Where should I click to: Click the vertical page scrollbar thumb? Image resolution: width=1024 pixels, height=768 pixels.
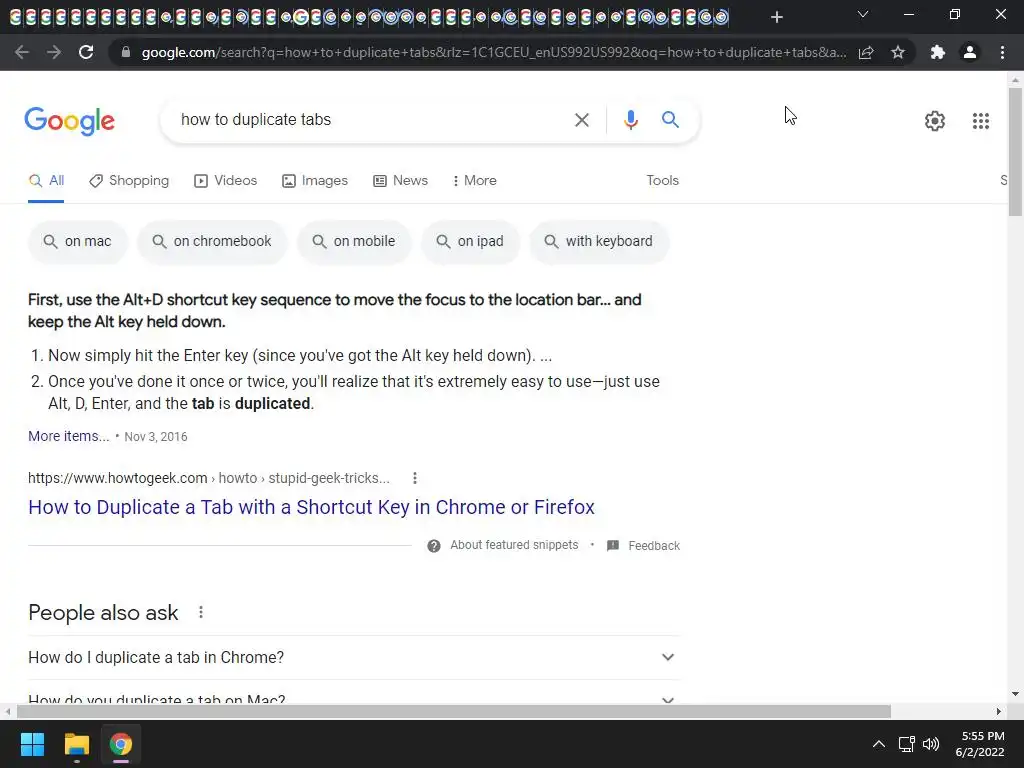(1015, 152)
